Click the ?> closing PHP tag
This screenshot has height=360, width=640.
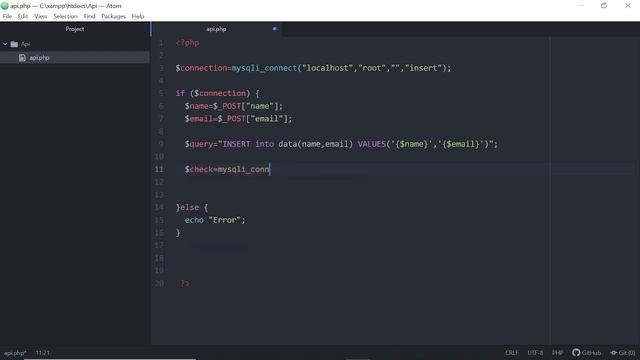click(185, 283)
